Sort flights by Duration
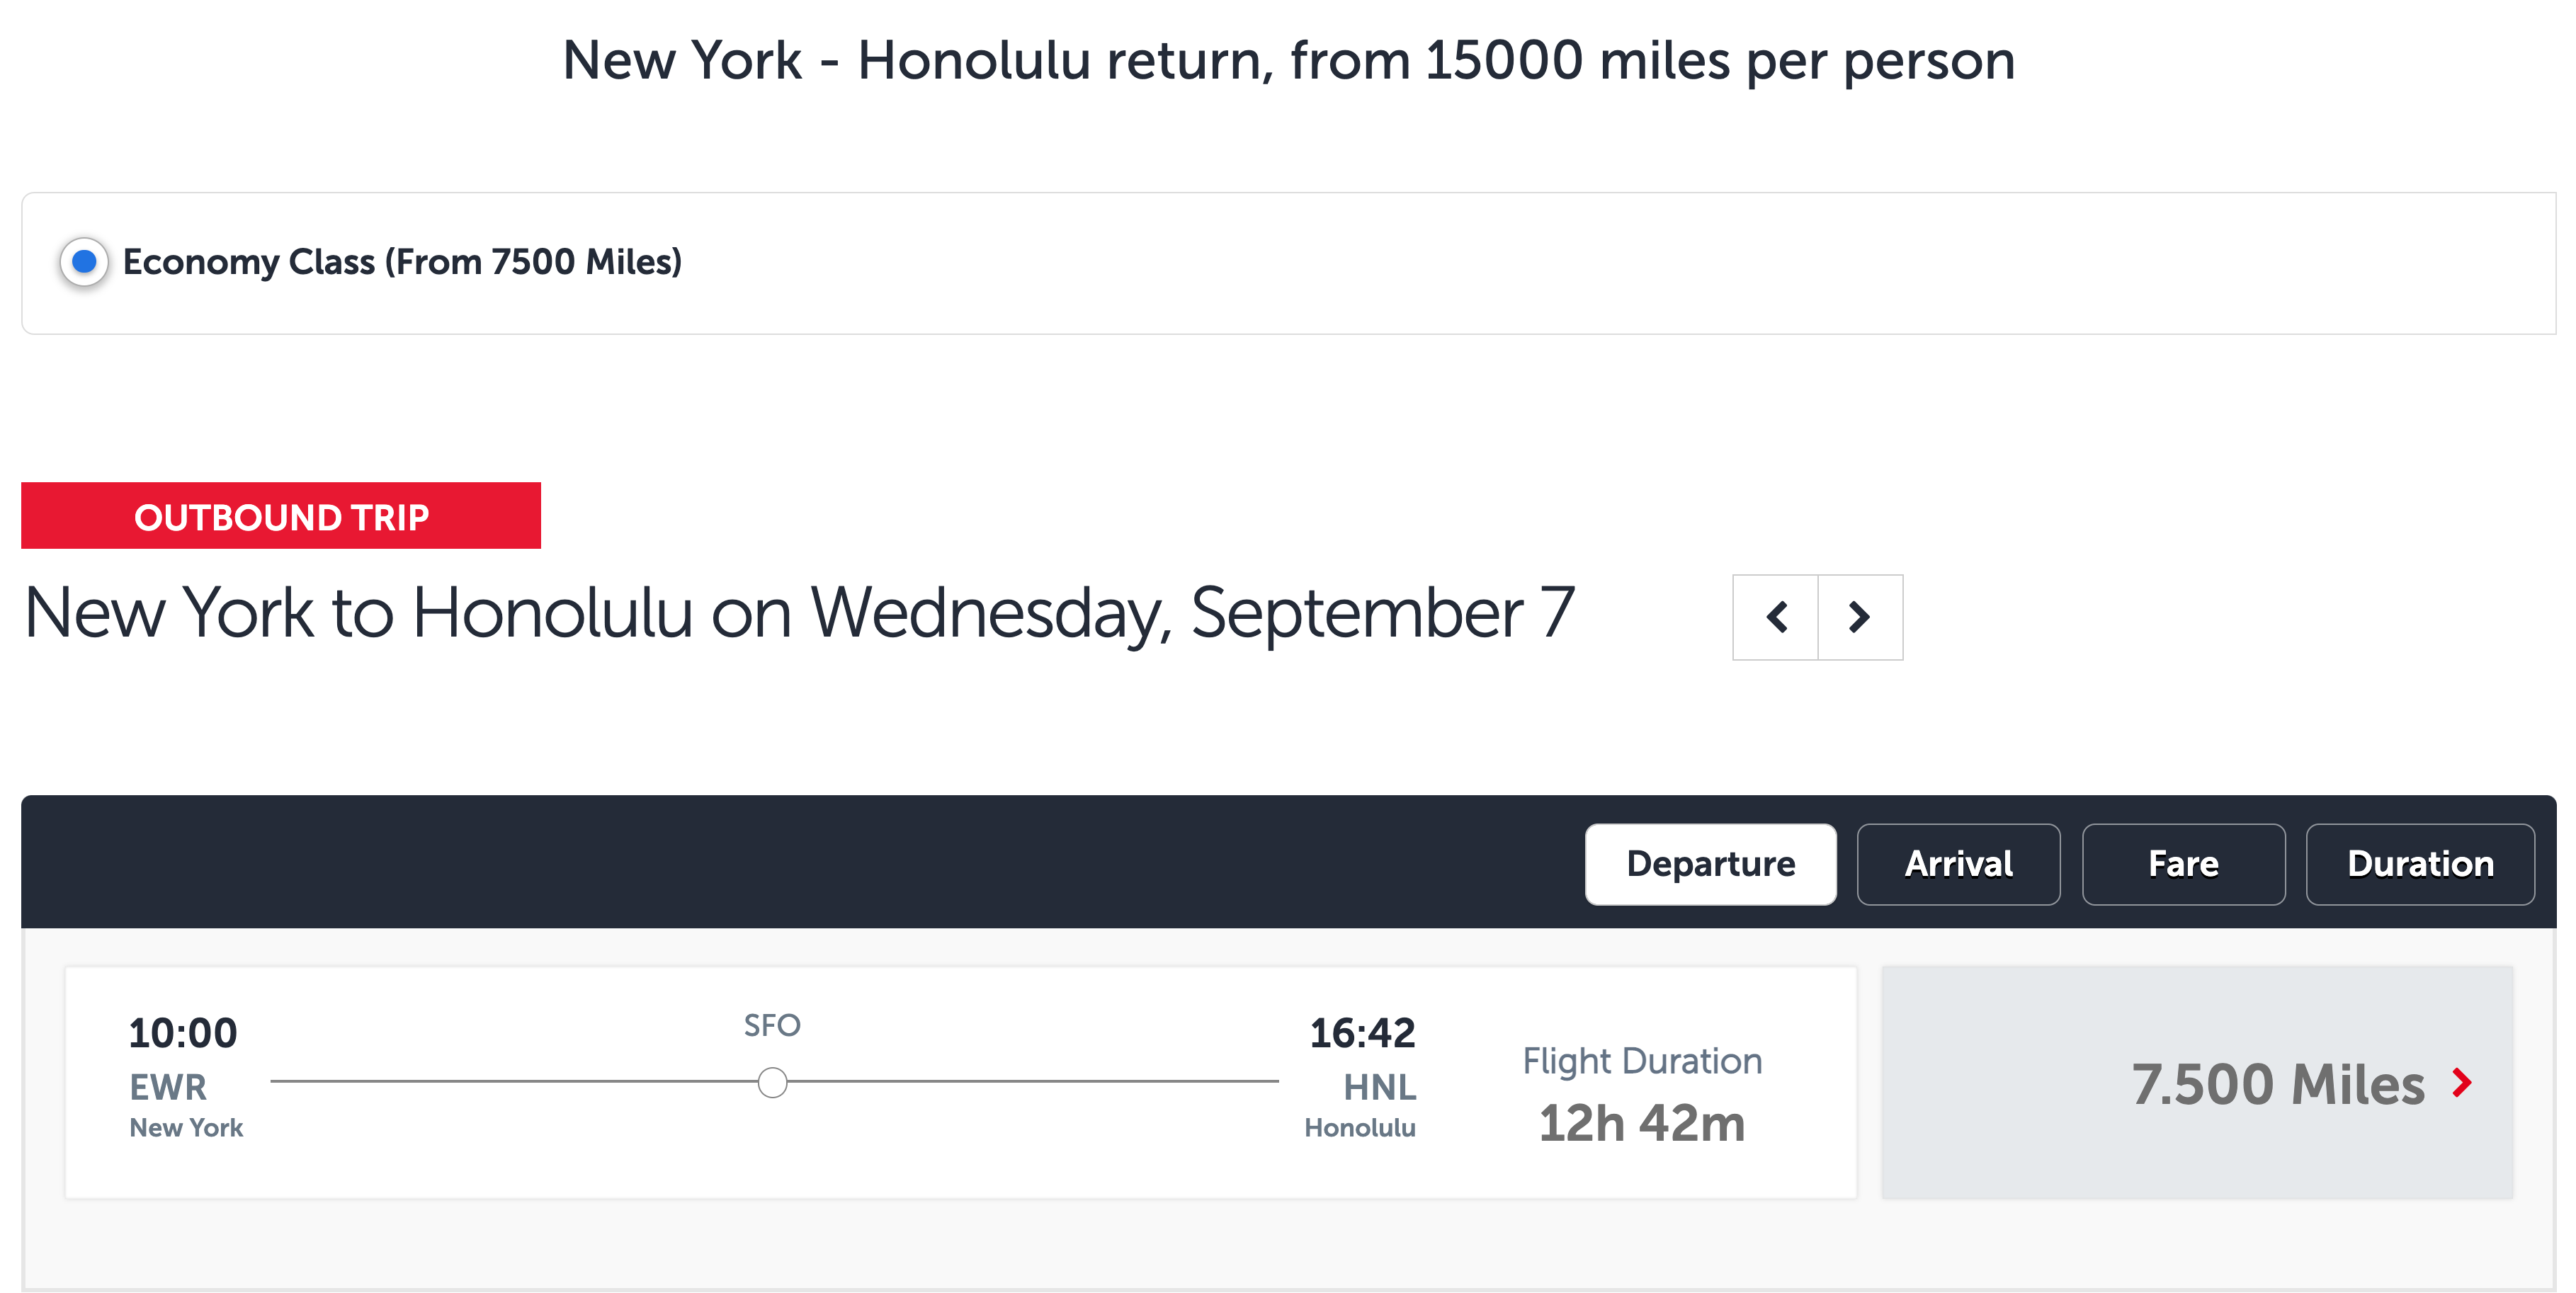This screenshot has height=1293, width=2576. pos(2420,864)
